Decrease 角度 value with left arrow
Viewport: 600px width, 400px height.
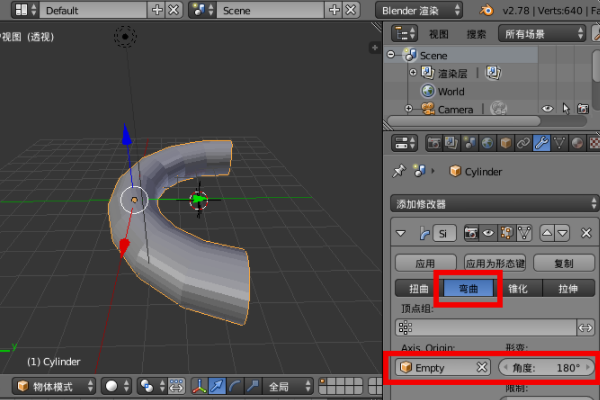[x=505, y=368]
